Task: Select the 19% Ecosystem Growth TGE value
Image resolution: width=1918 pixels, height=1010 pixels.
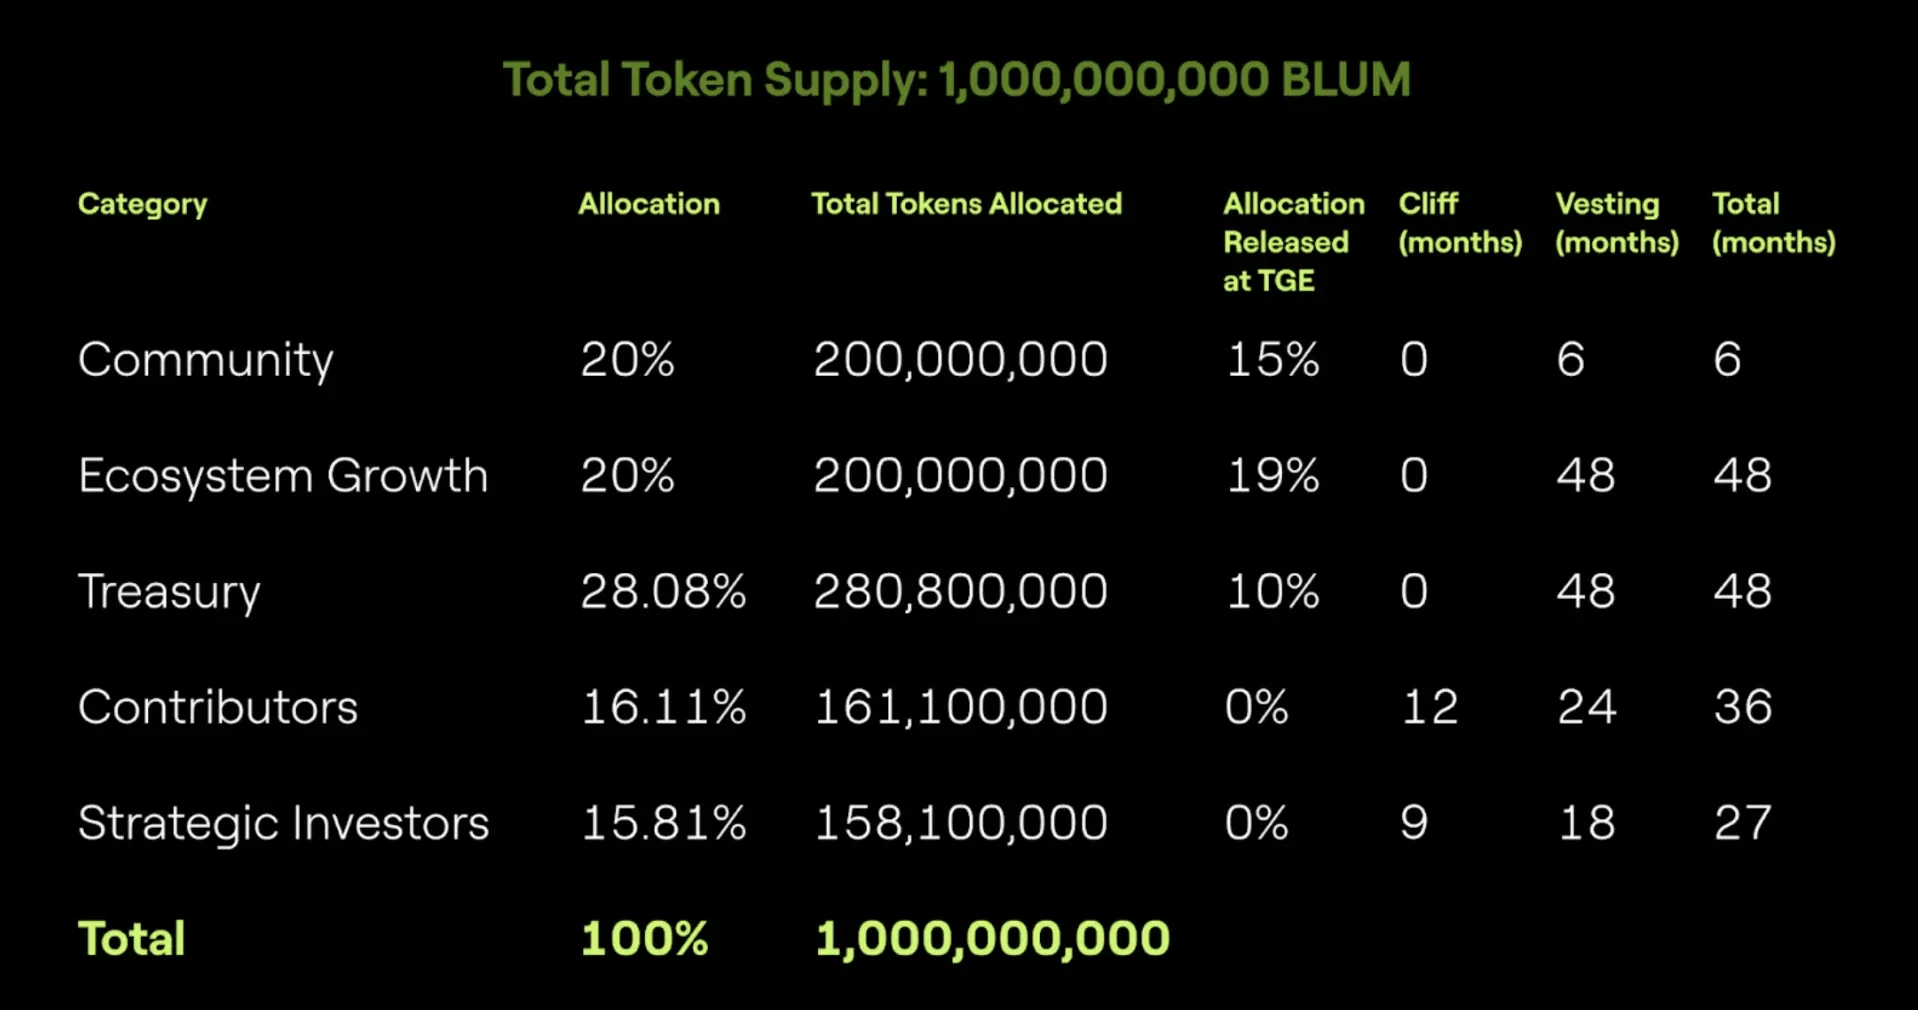Action: coord(1273,476)
